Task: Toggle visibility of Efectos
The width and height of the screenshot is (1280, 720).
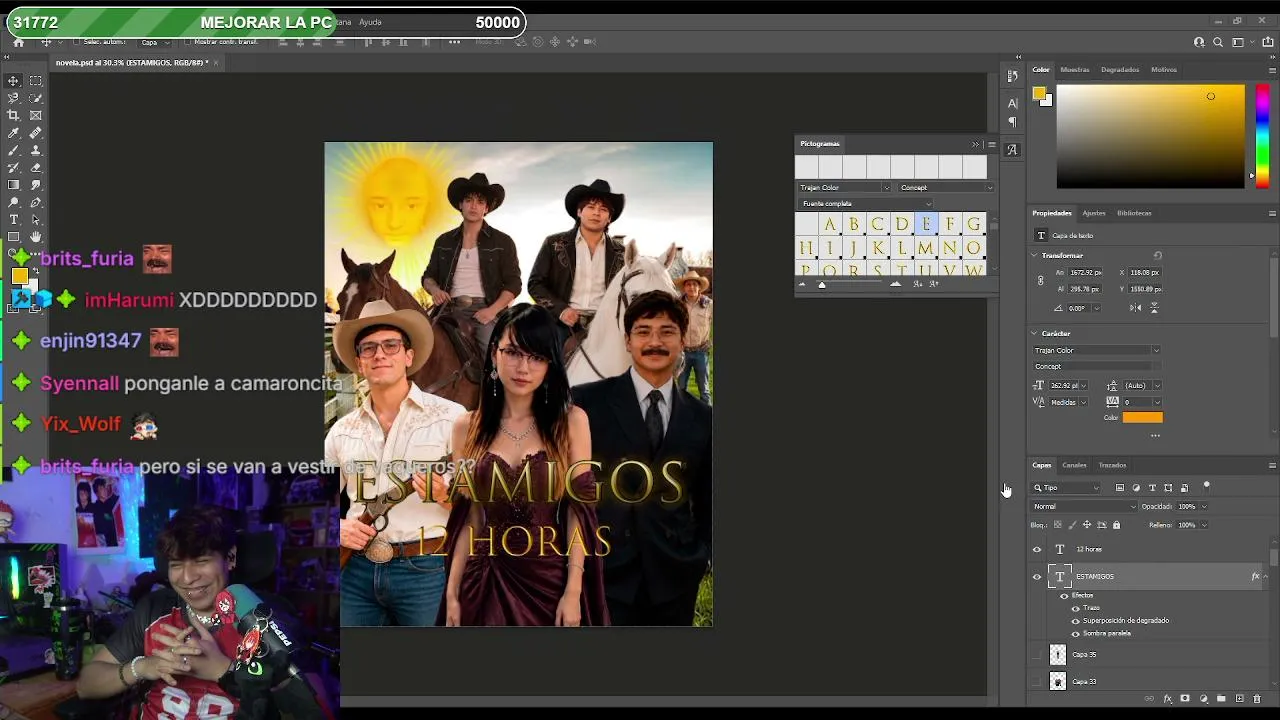Action: tap(1064, 596)
